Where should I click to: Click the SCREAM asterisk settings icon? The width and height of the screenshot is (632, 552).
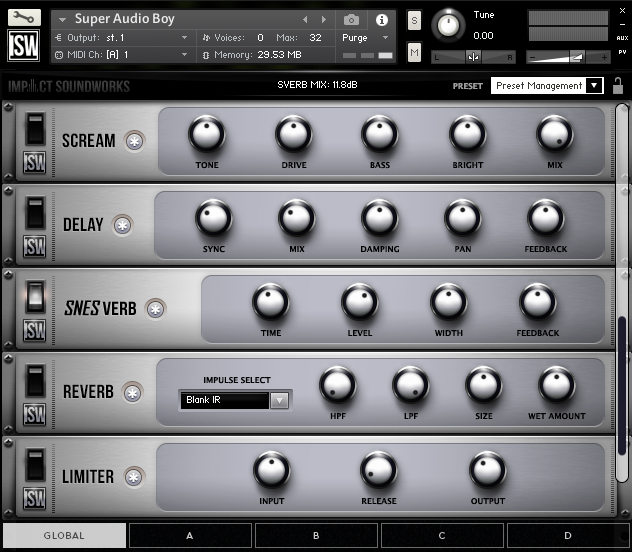[134, 141]
